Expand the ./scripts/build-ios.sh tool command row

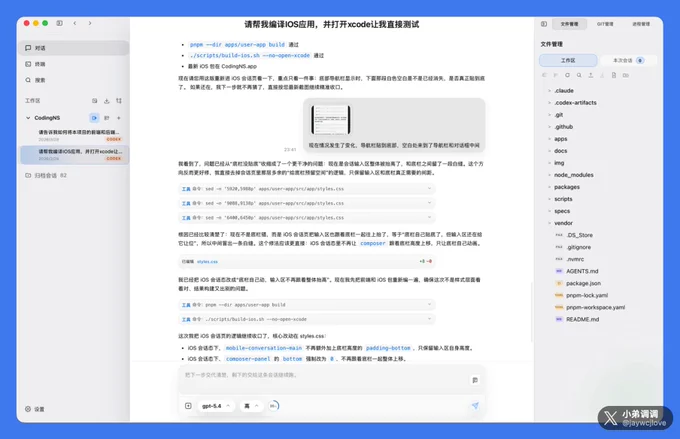[x=307, y=319]
